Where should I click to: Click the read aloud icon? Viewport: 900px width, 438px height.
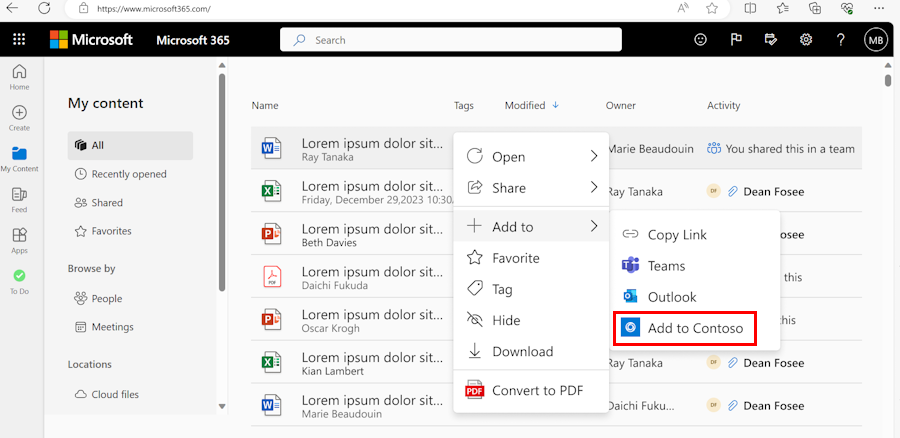[683, 8]
